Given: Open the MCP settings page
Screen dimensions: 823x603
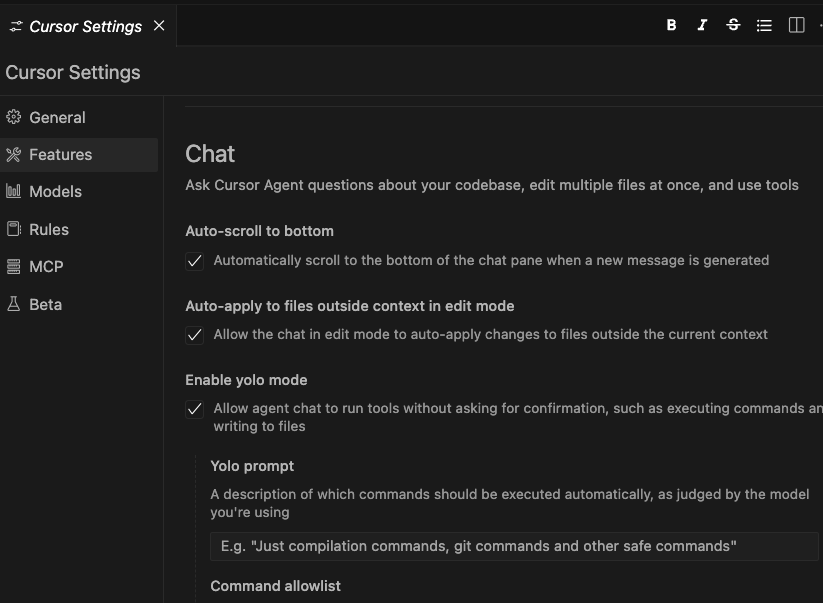Looking at the screenshot, I should (x=46, y=266).
